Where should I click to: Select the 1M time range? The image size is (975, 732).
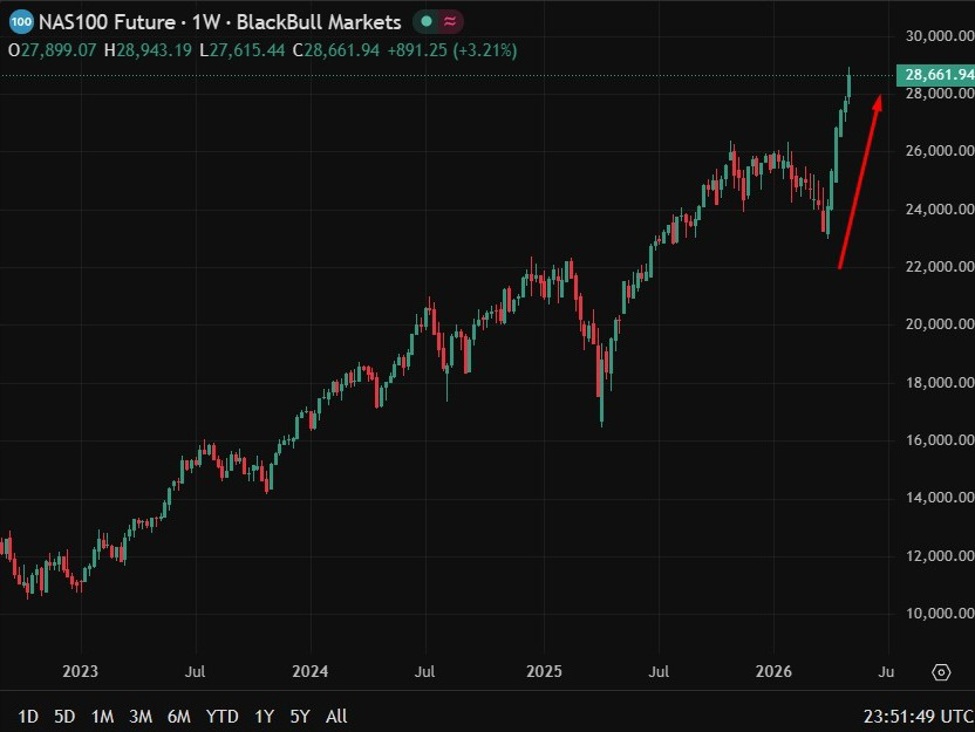pos(102,716)
